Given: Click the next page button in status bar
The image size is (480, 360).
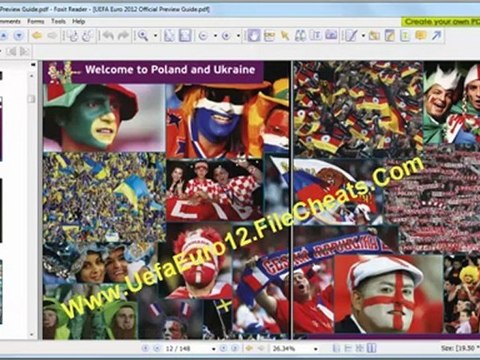Looking at the screenshot, I should 223,348.
